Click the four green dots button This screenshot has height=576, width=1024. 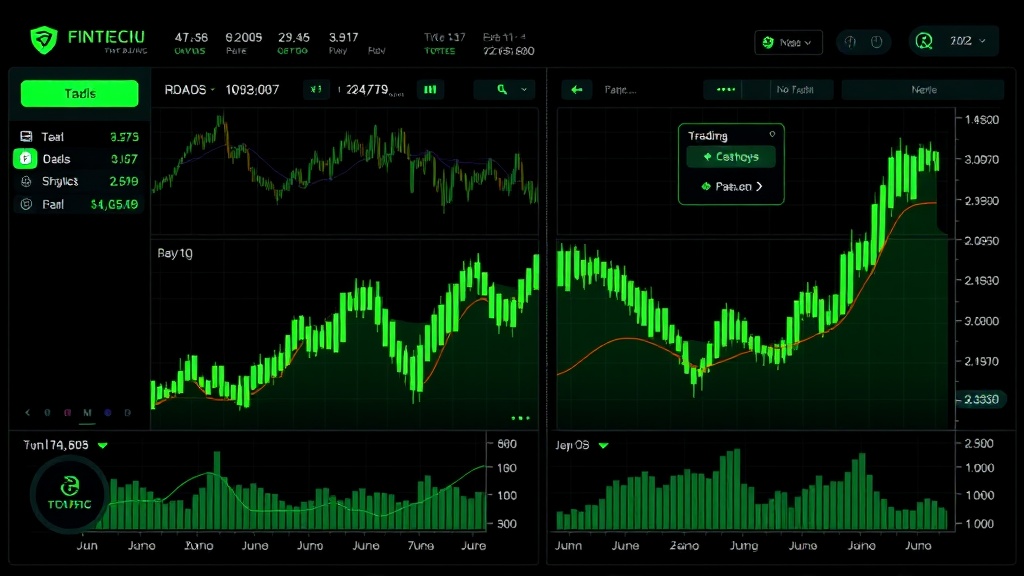tap(726, 89)
